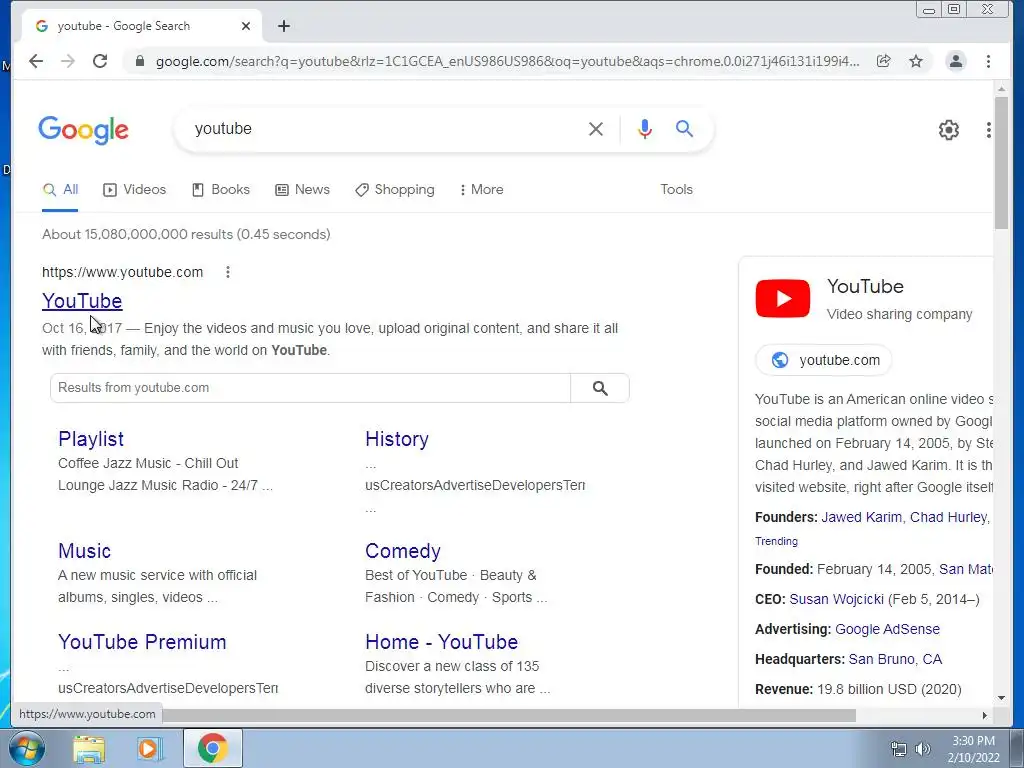Switch to the Videos tab

pos(135,189)
